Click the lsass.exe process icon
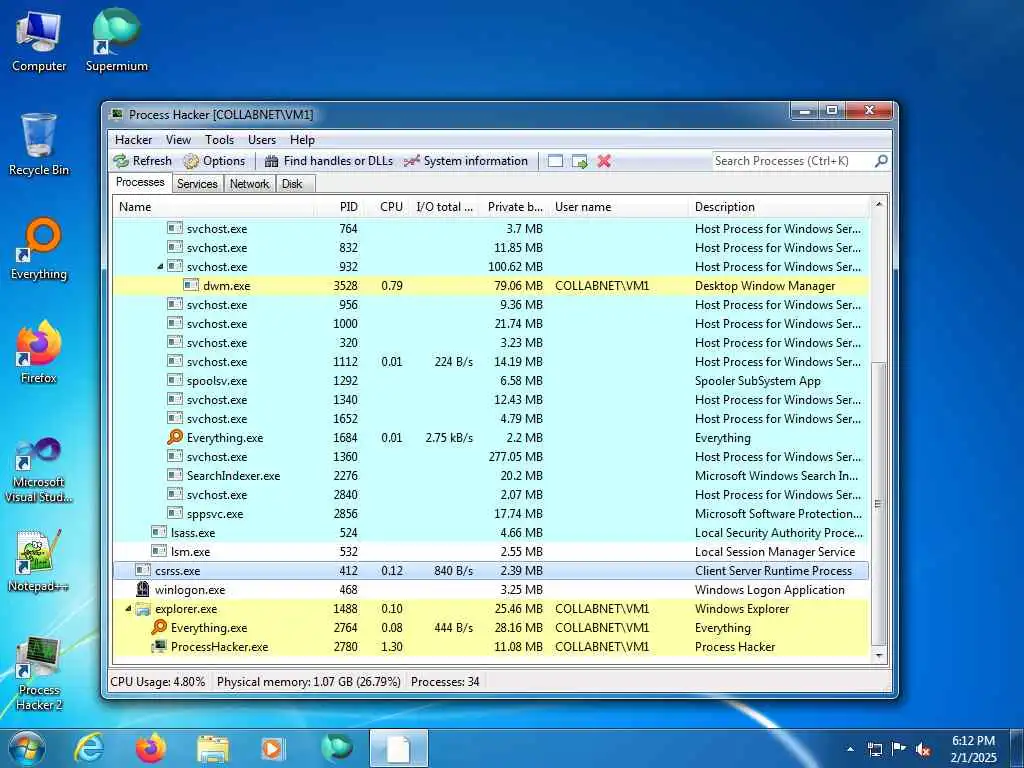1024x768 pixels. click(159, 532)
